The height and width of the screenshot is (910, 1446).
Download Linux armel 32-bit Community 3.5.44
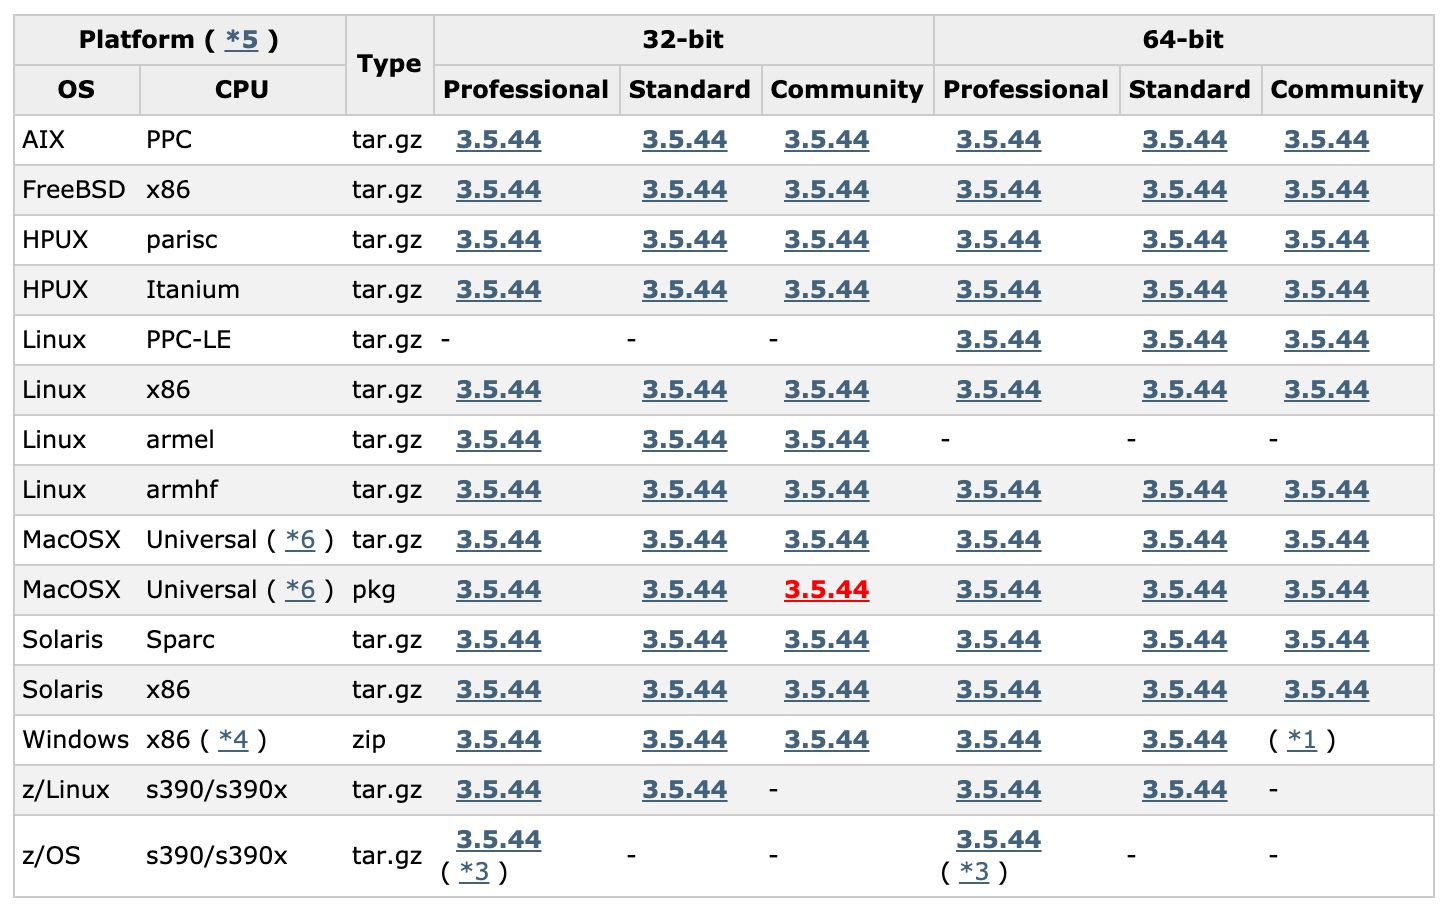(826, 440)
